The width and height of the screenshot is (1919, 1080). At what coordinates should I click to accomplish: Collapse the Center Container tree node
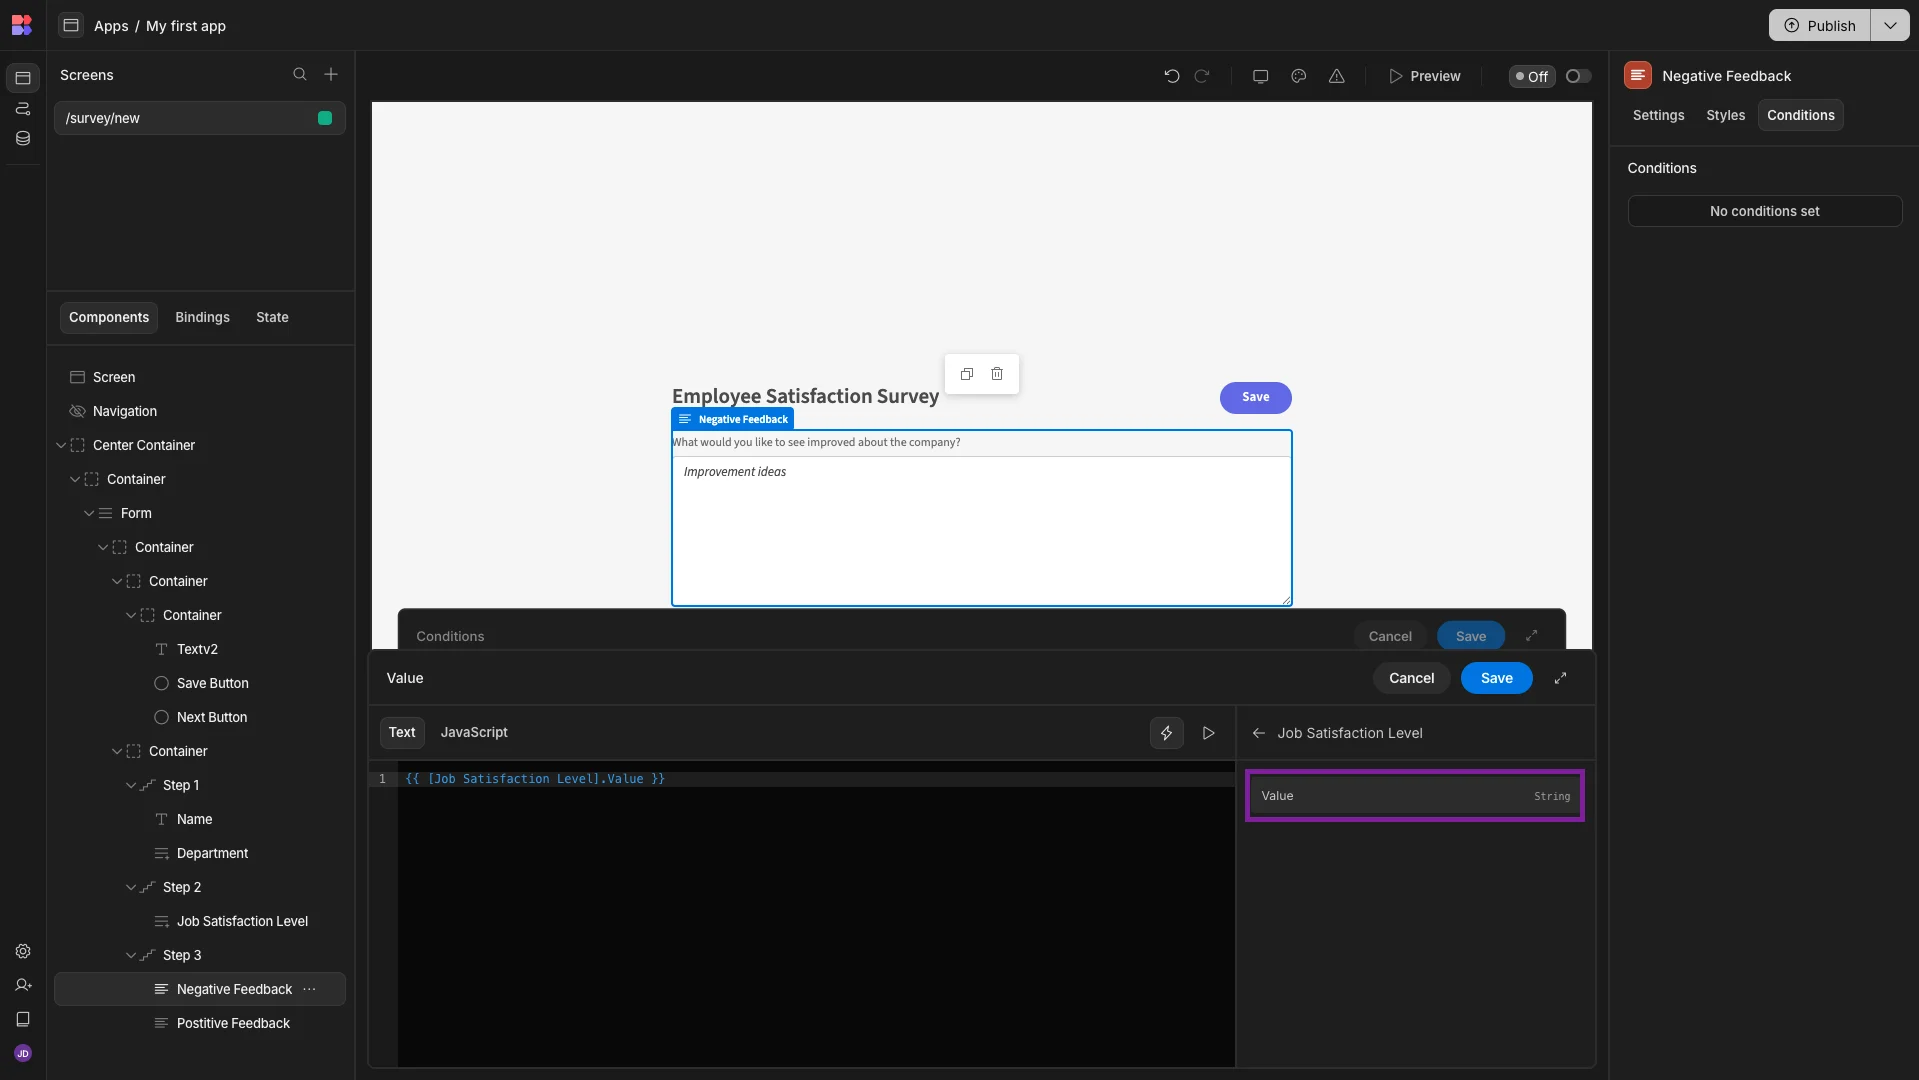61,445
